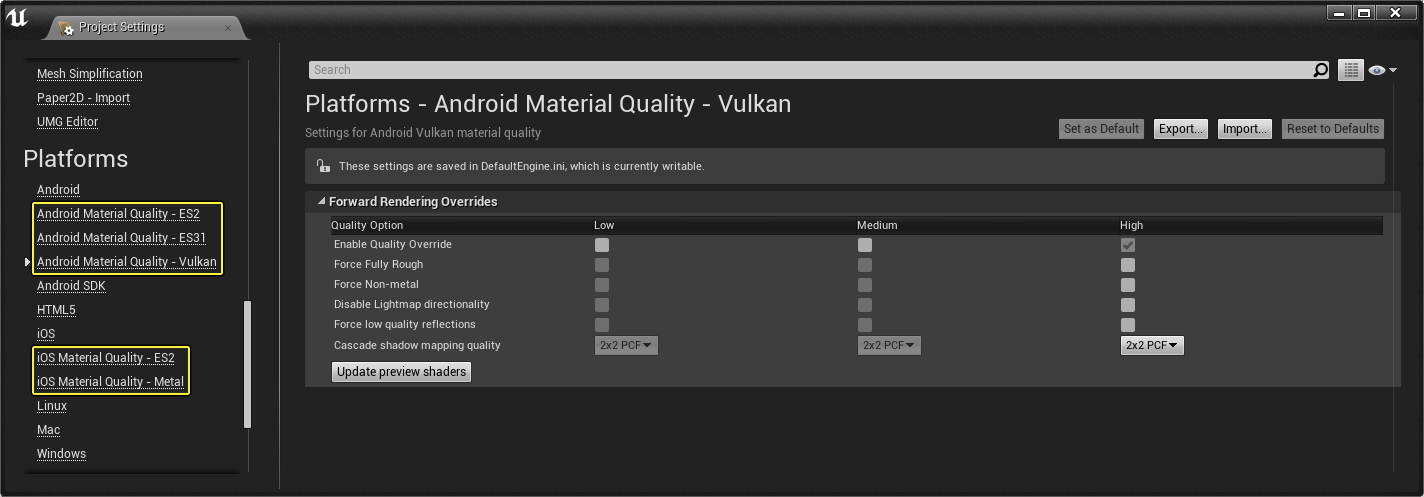This screenshot has width=1424, height=497.
Task: Close the Project Settings tab
Action: 228,28
